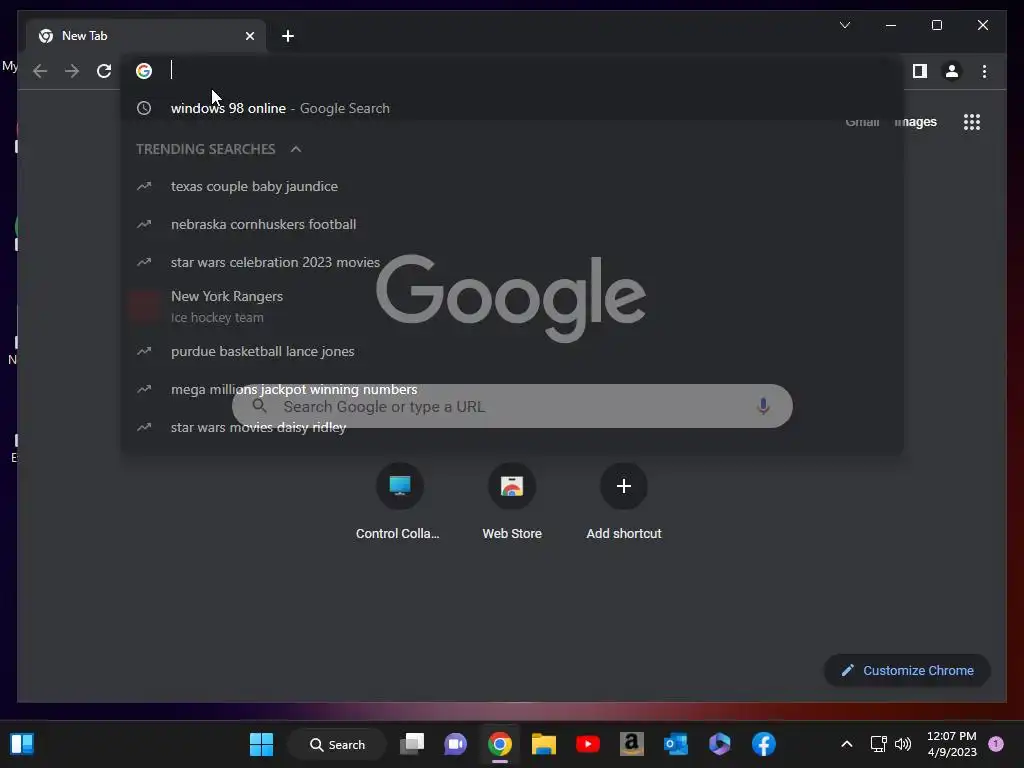Click the browser back arrow
The height and width of the screenshot is (768, 1024).
(40, 71)
